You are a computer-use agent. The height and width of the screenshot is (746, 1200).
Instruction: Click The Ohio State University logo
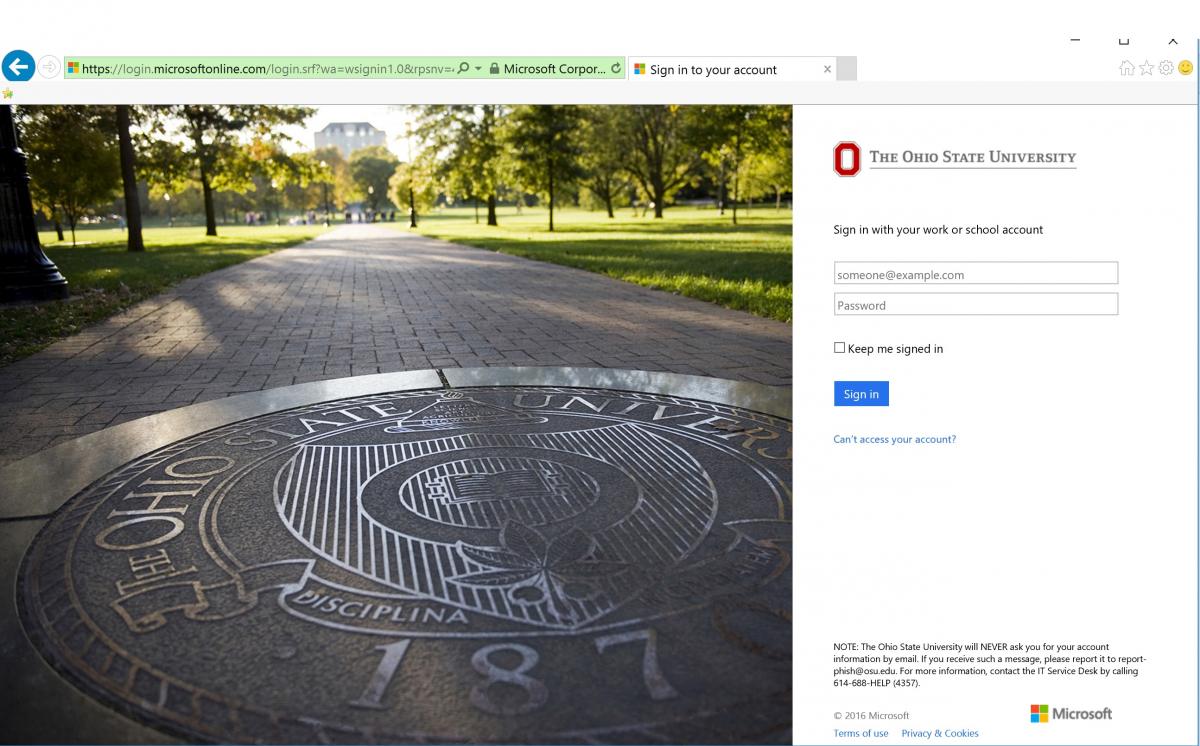coord(955,158)
